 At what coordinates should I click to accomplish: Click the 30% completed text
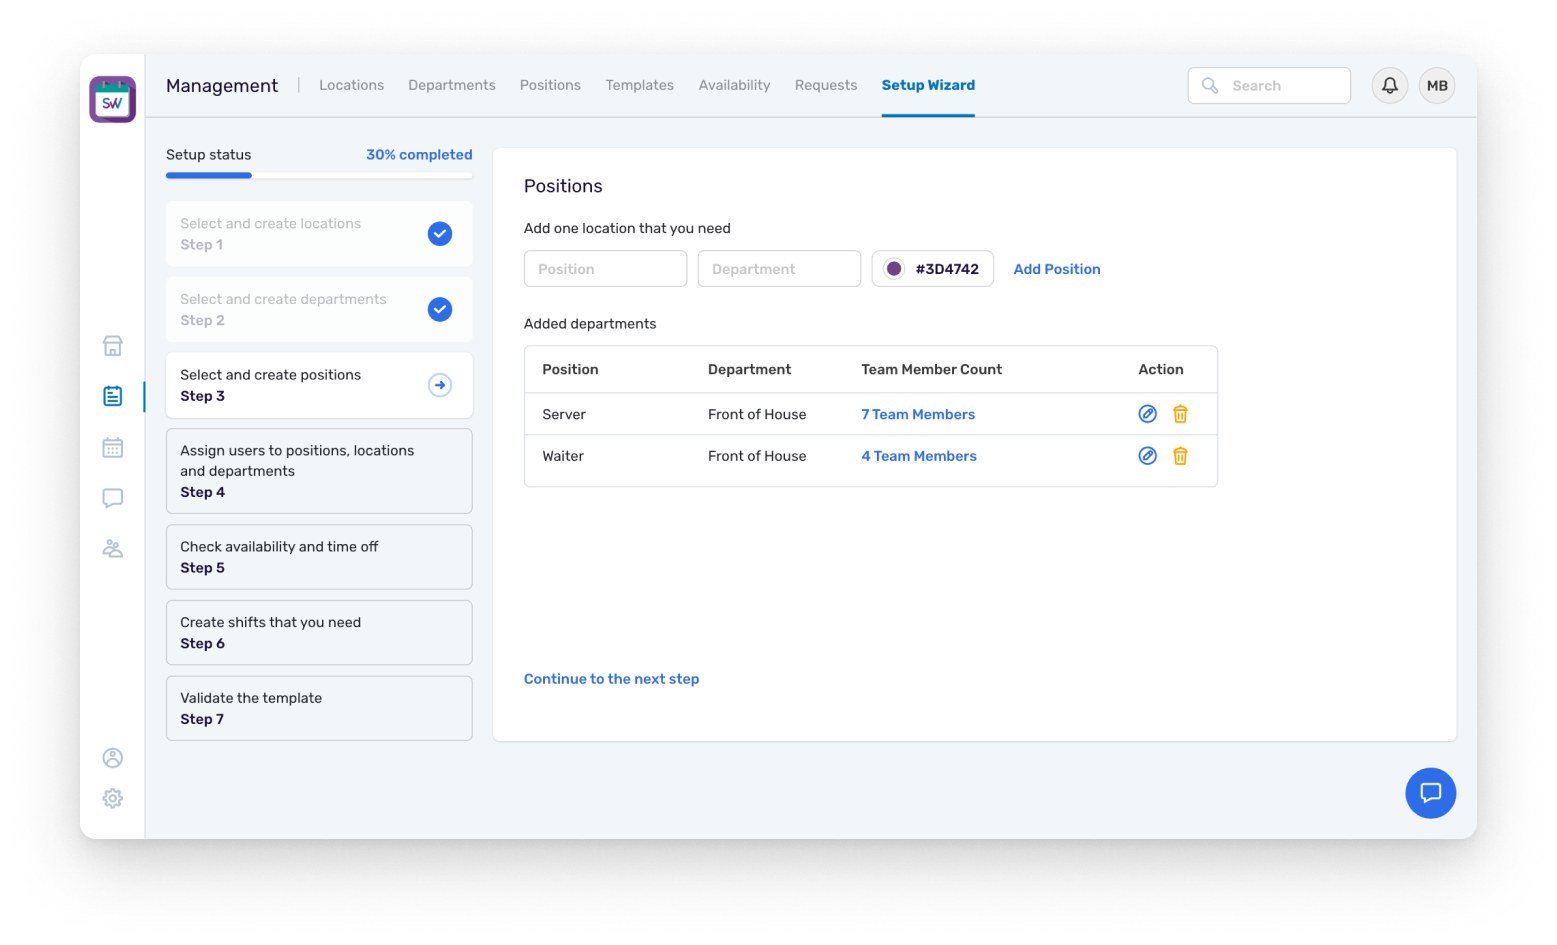click(x=419, y=155)
